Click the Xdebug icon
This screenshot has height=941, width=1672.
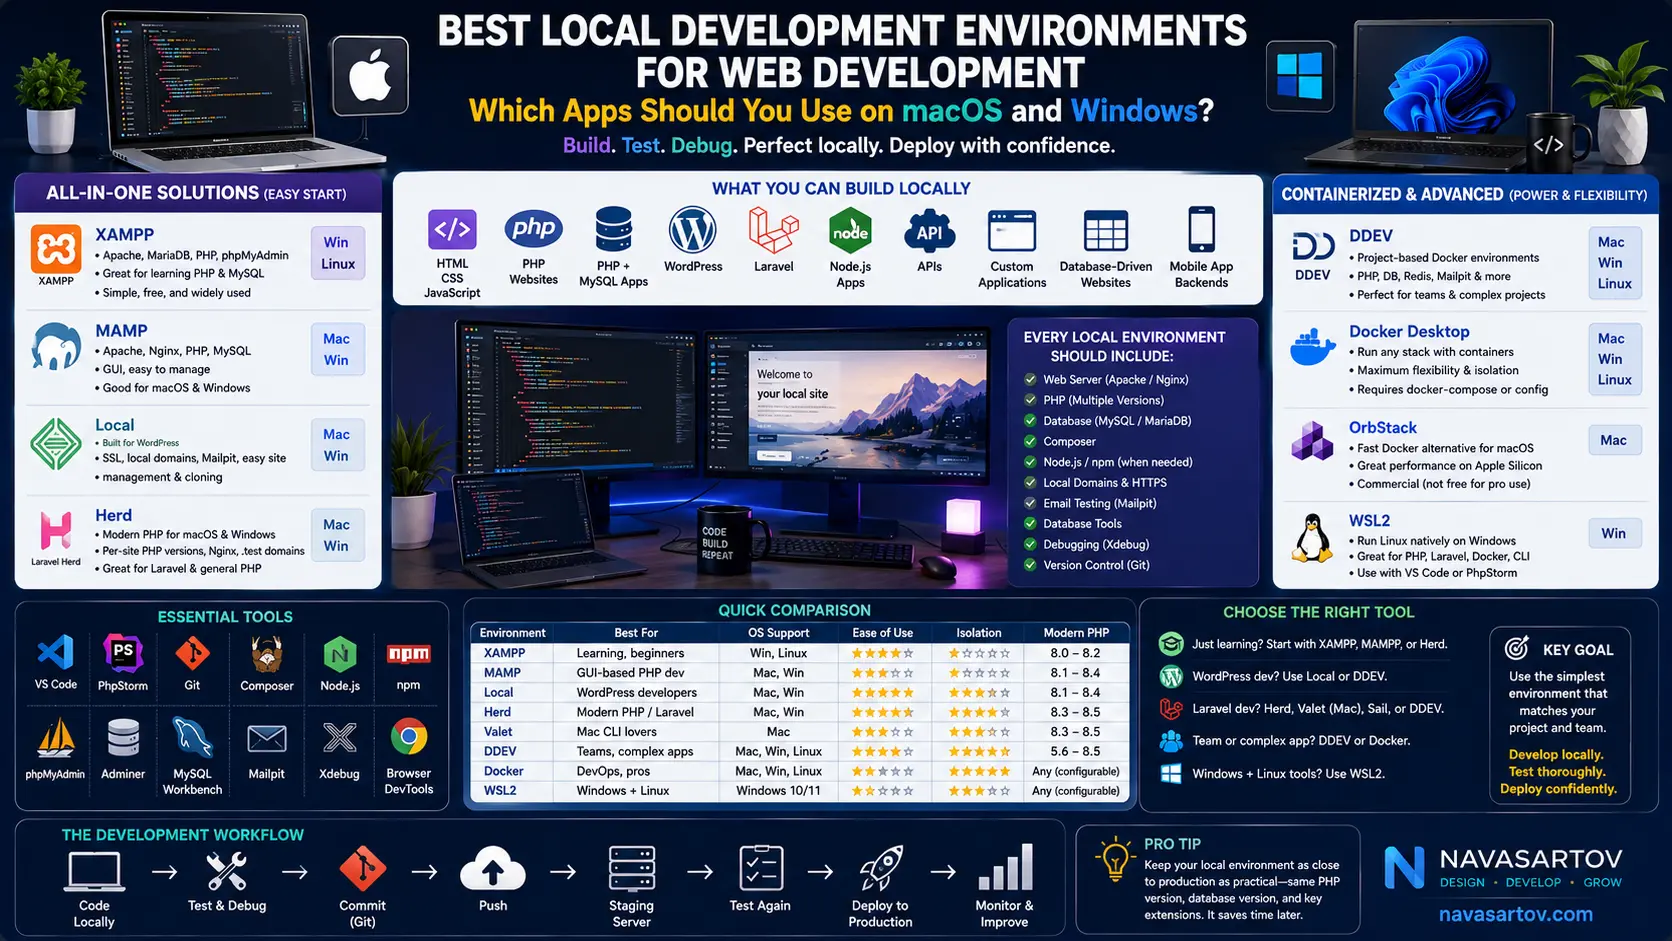339,738
